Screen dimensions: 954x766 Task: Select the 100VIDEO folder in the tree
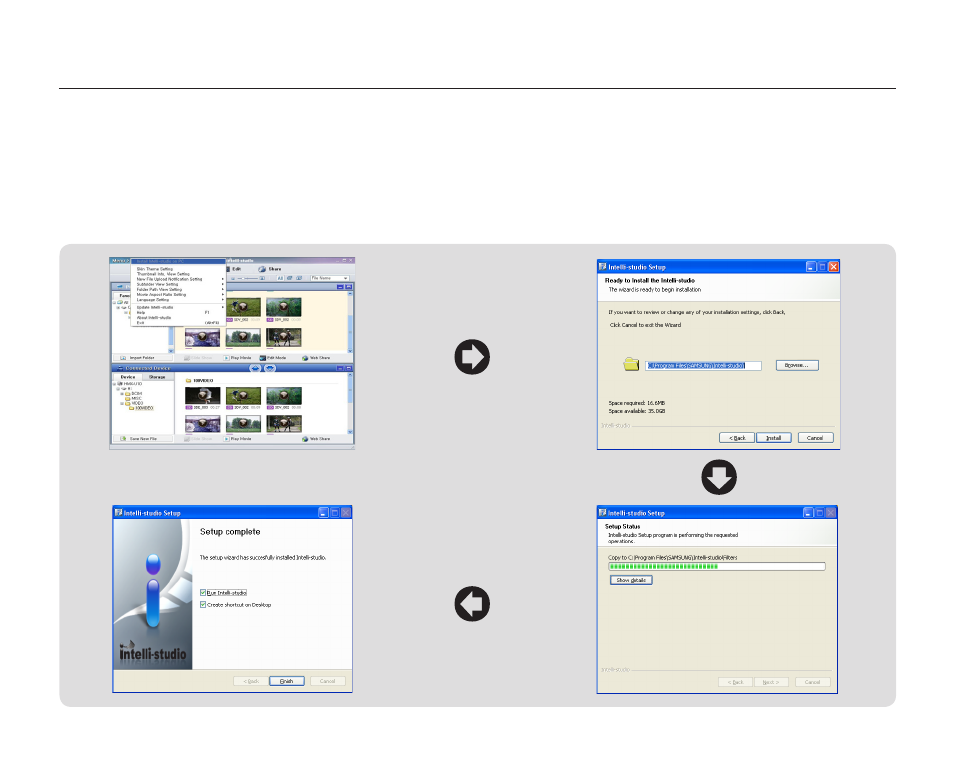(x=144, y=408)
